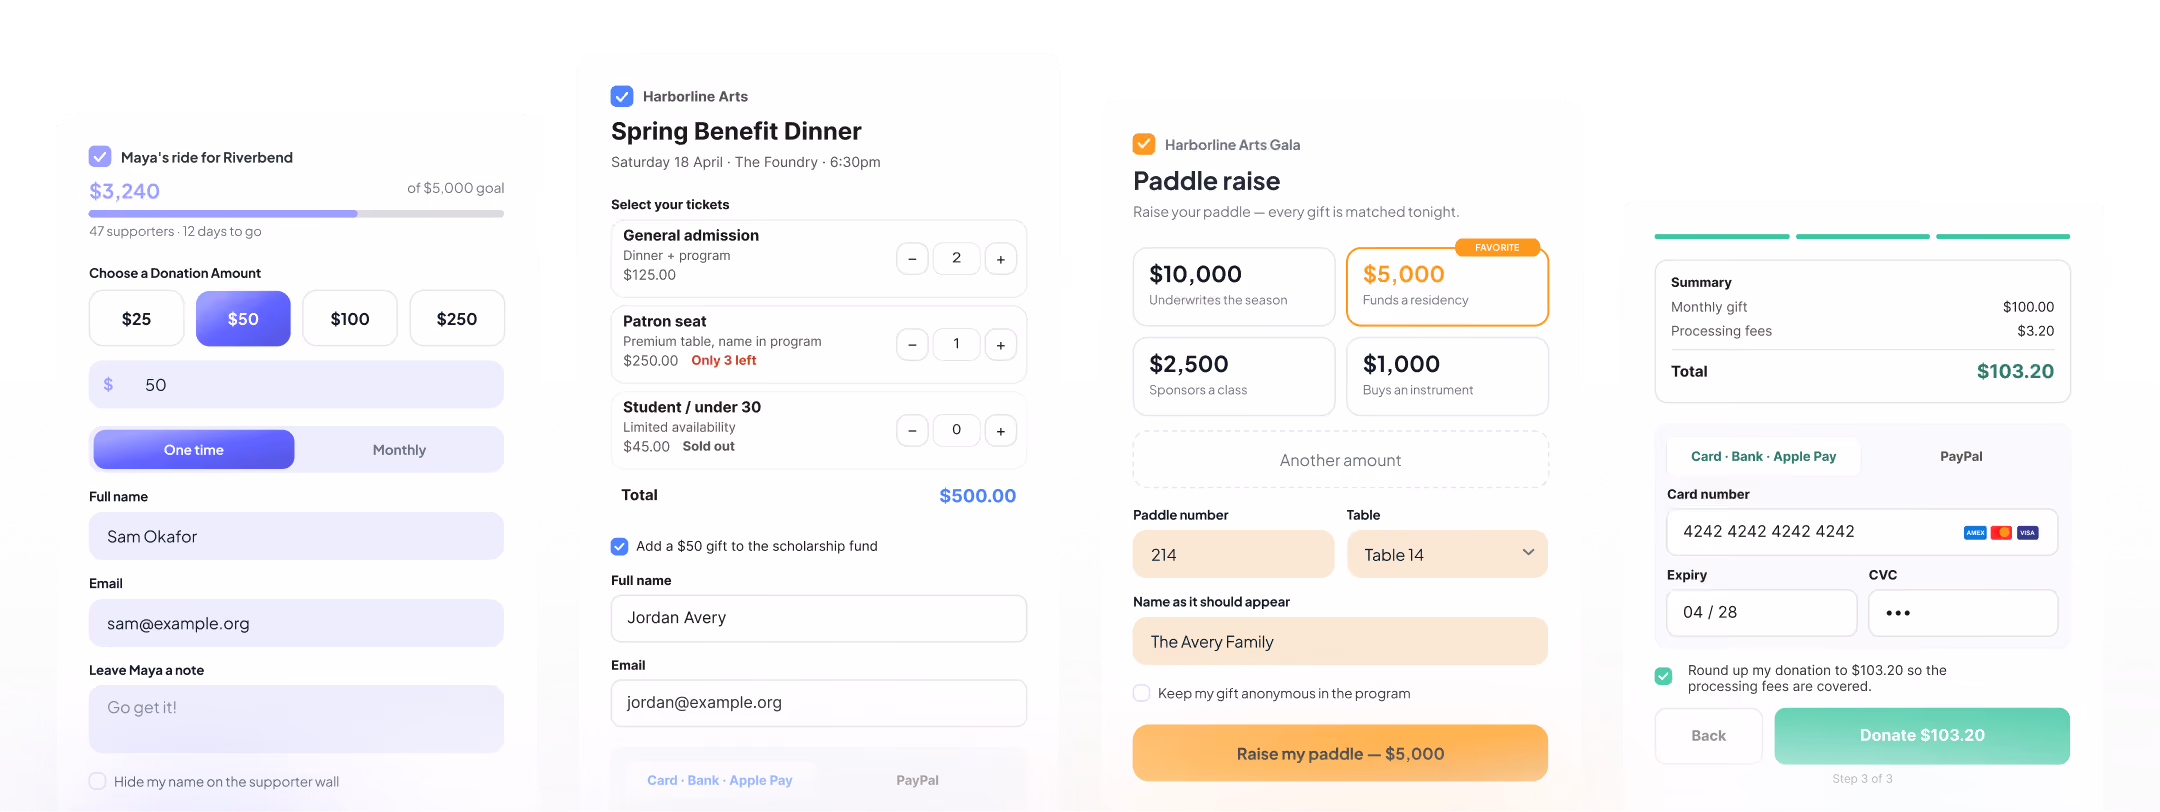Screen dimensions: 2160x812
Task: Select the PayPal payment tab in summary card
Action: 1961,456
